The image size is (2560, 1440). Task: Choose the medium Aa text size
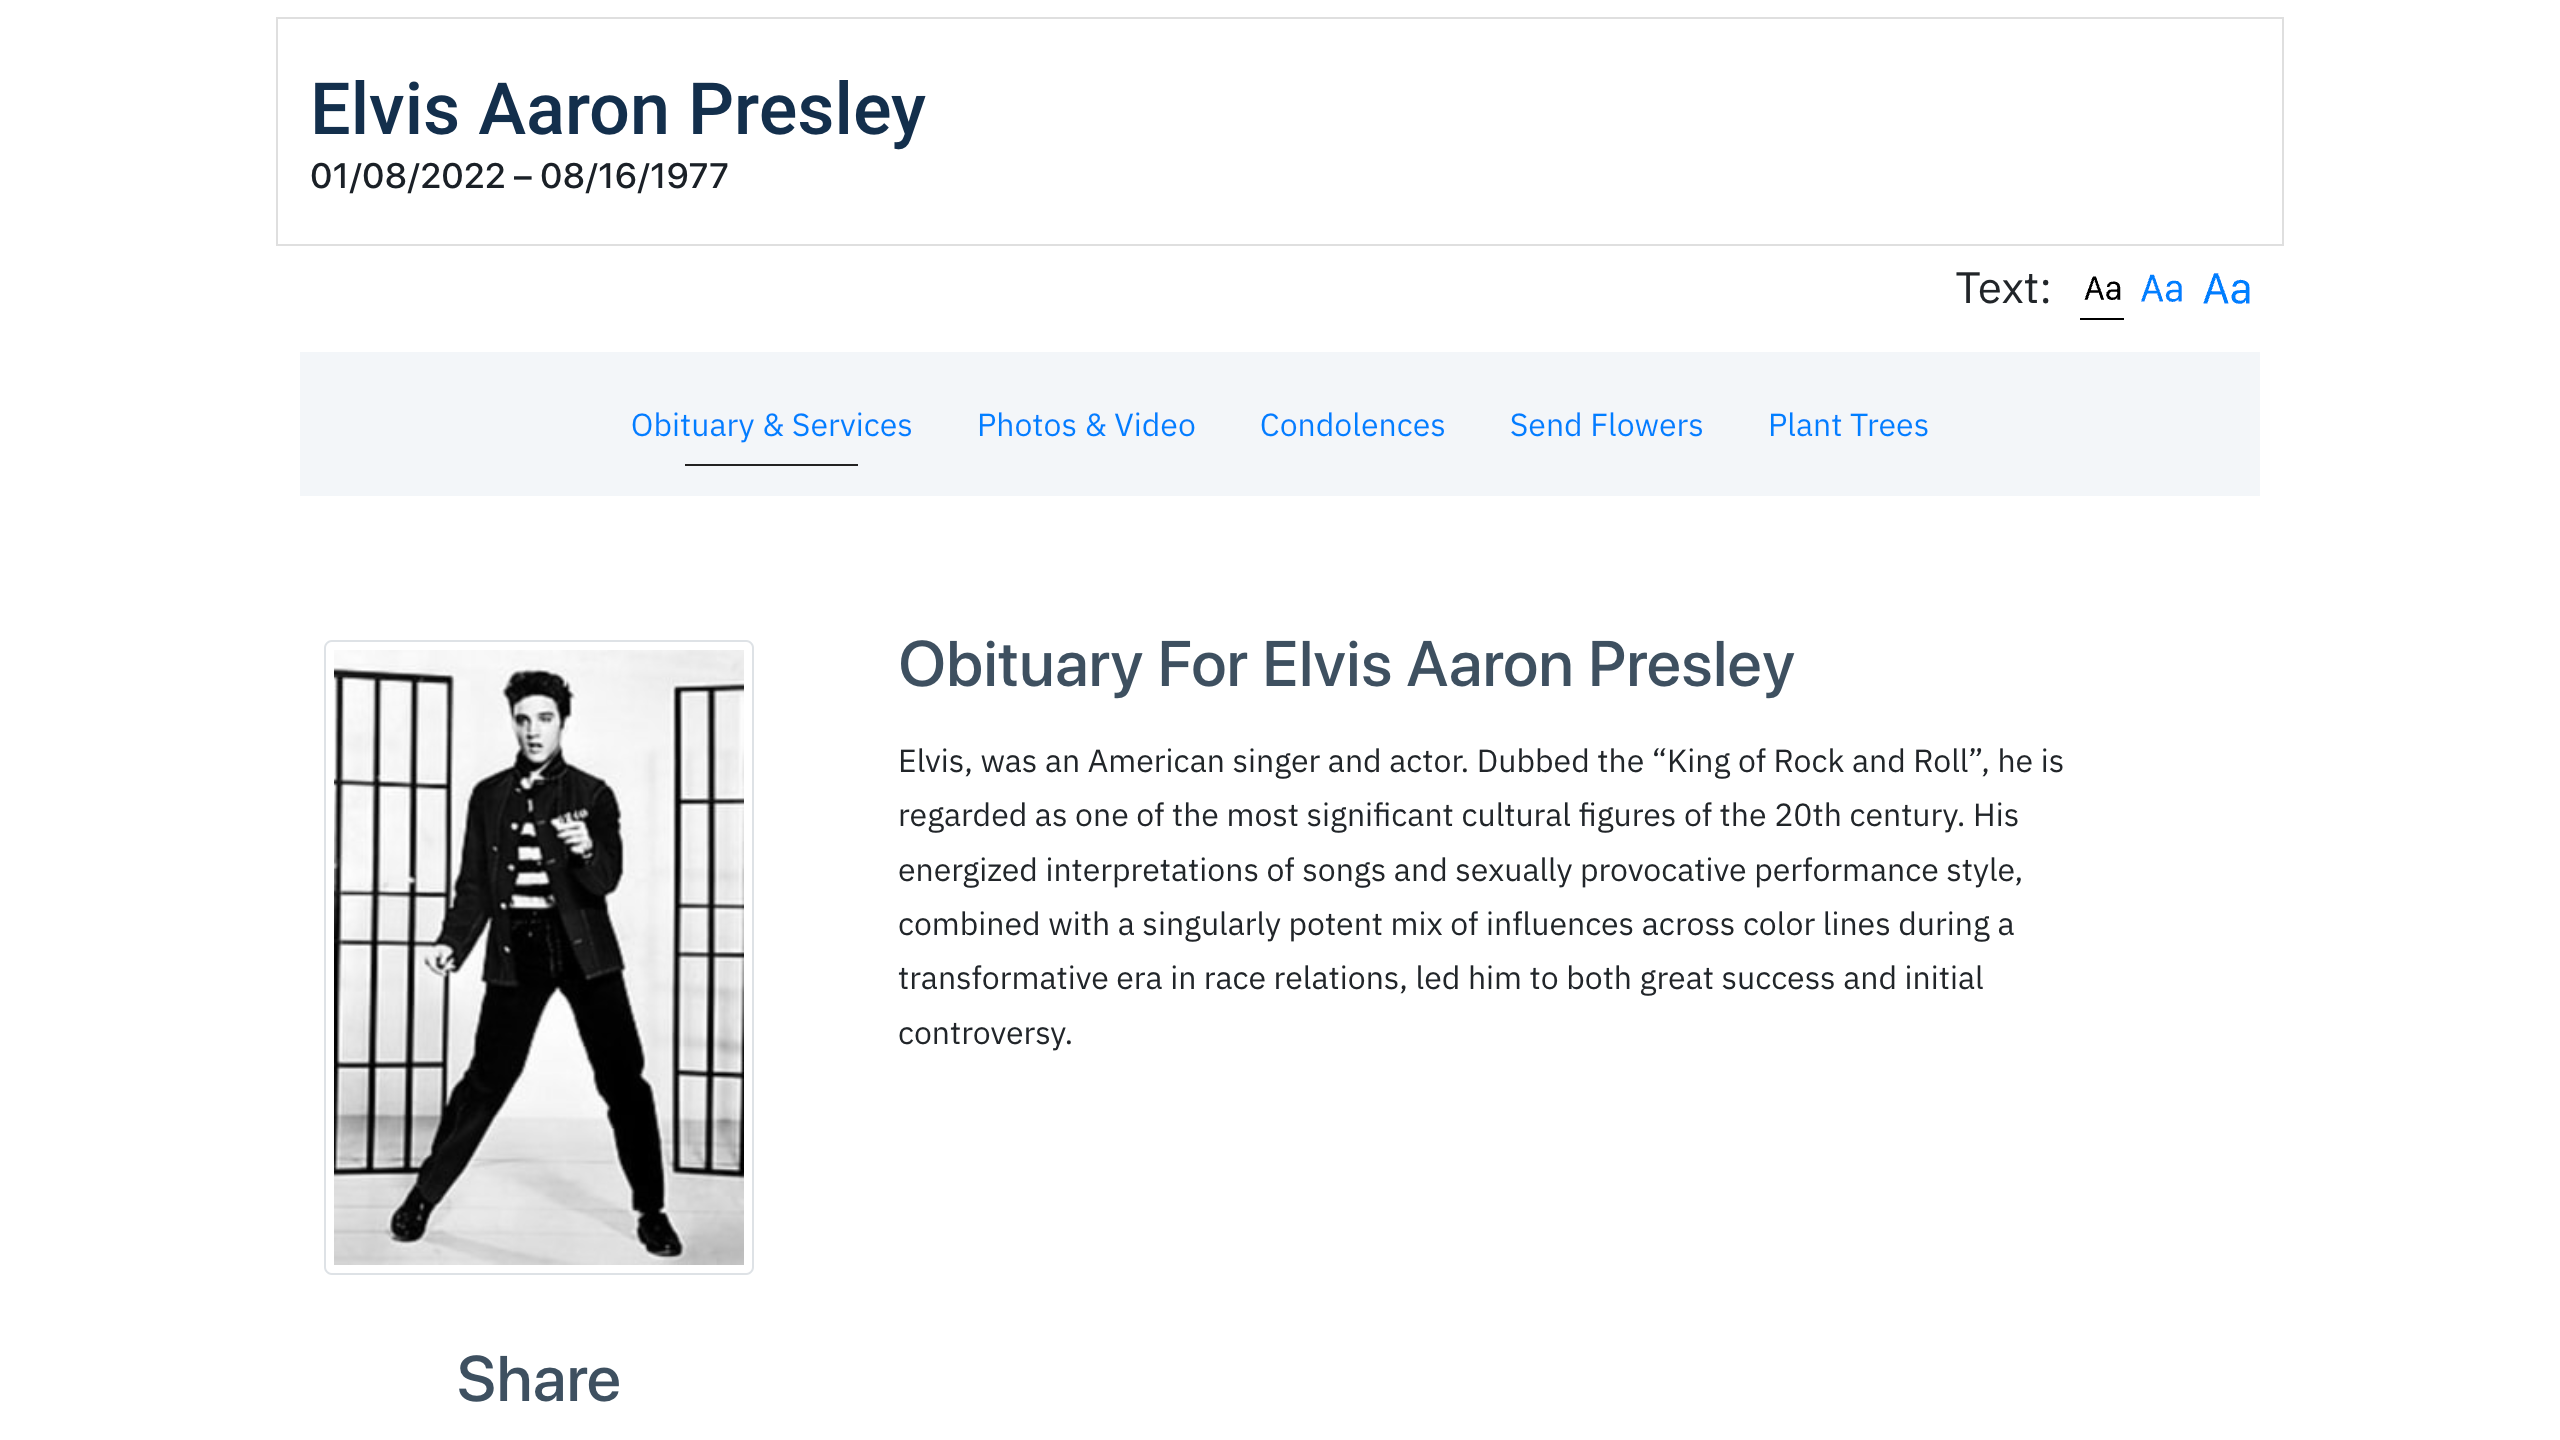click(2162, 290)
